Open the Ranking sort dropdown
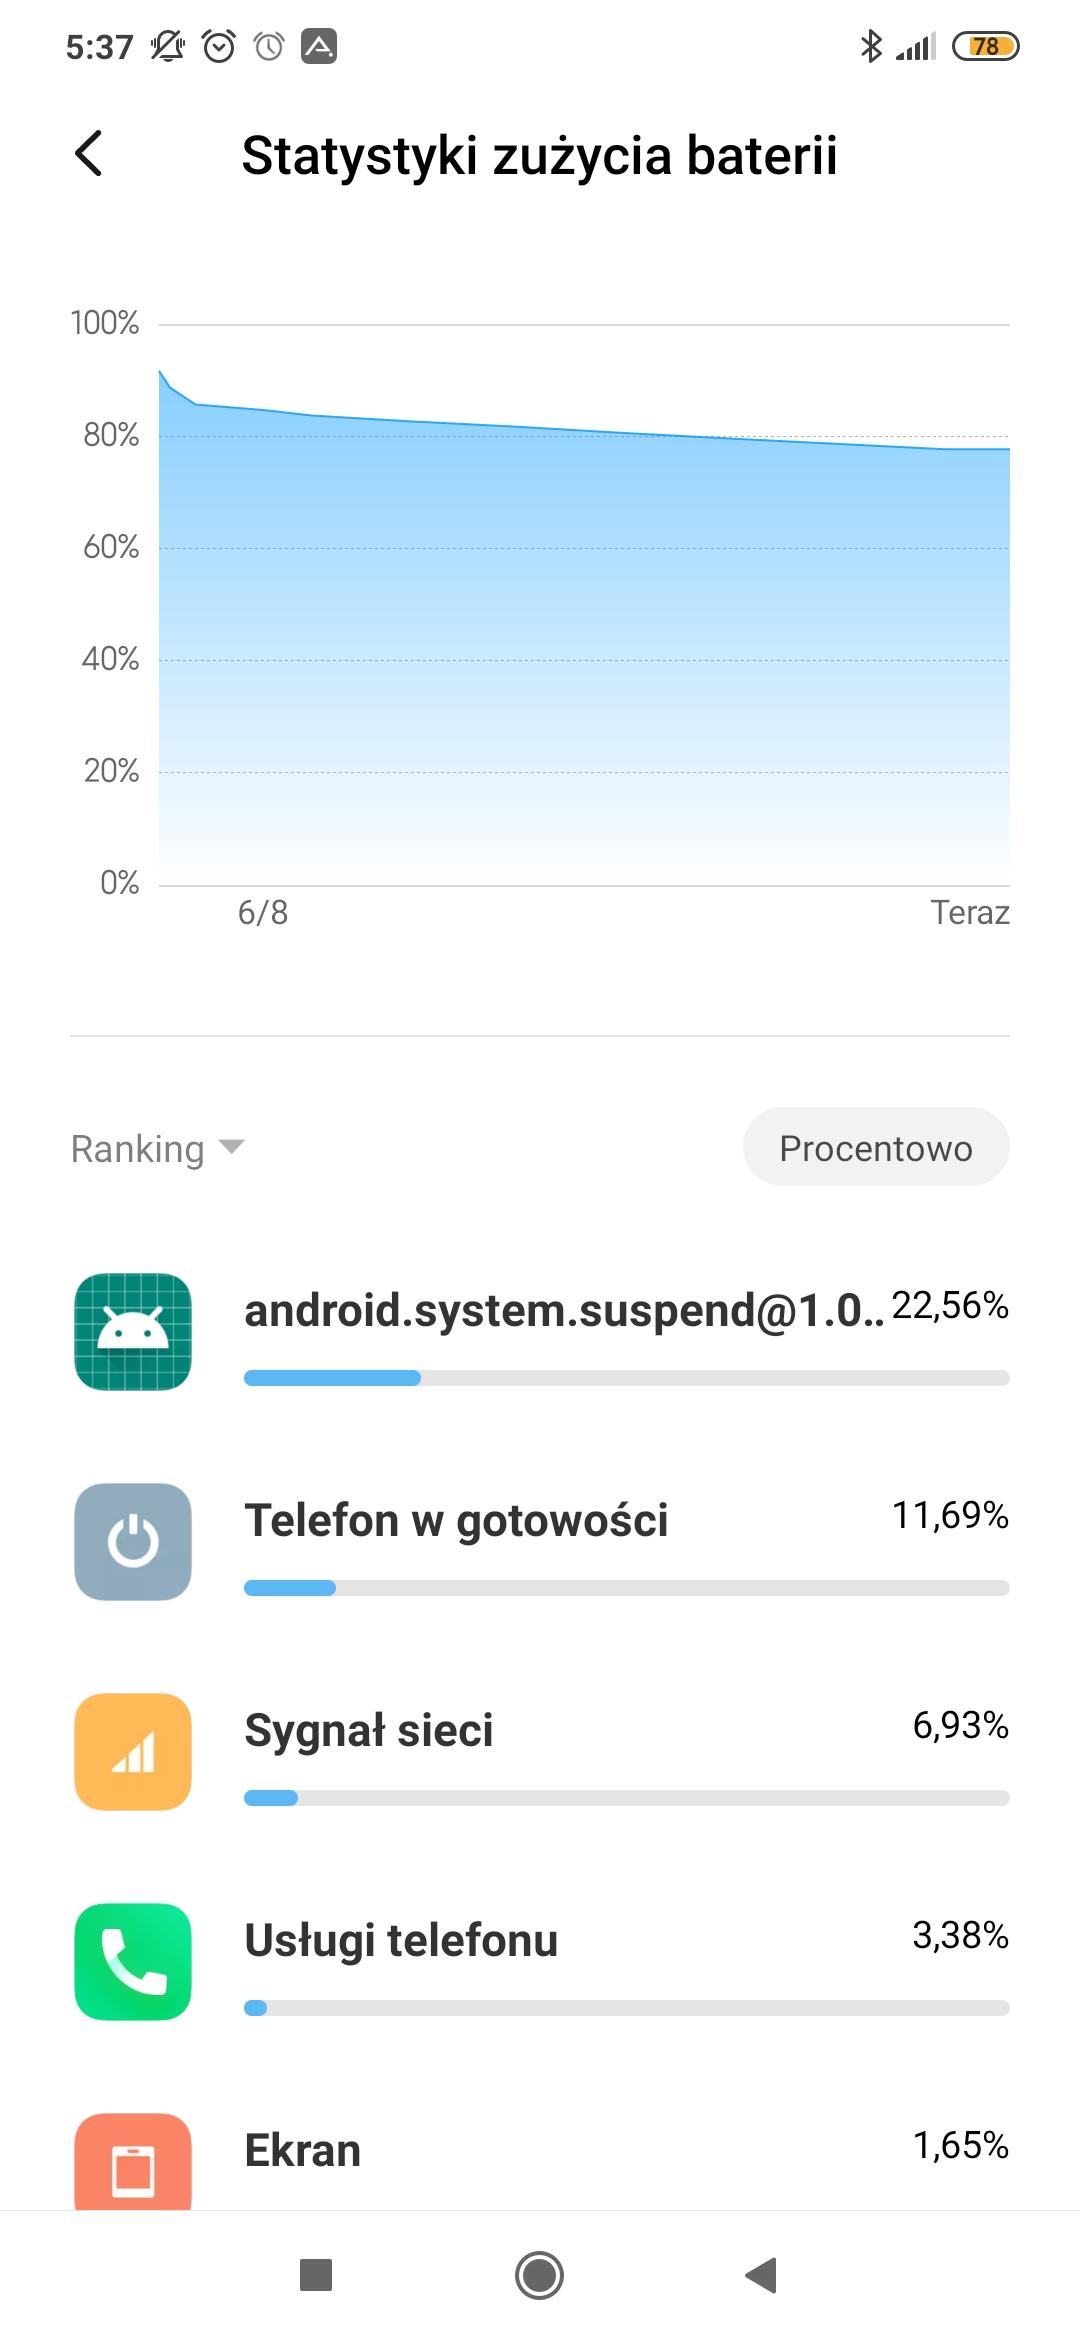Screen dimensions: 1080x2340 [x=138, y=1149]
